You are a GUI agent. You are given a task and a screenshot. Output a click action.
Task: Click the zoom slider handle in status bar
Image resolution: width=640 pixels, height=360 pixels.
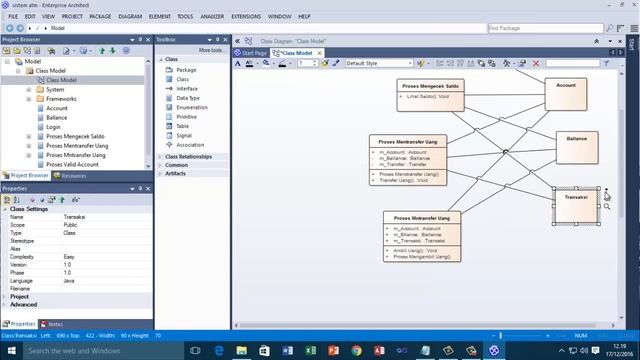[500, 336]
